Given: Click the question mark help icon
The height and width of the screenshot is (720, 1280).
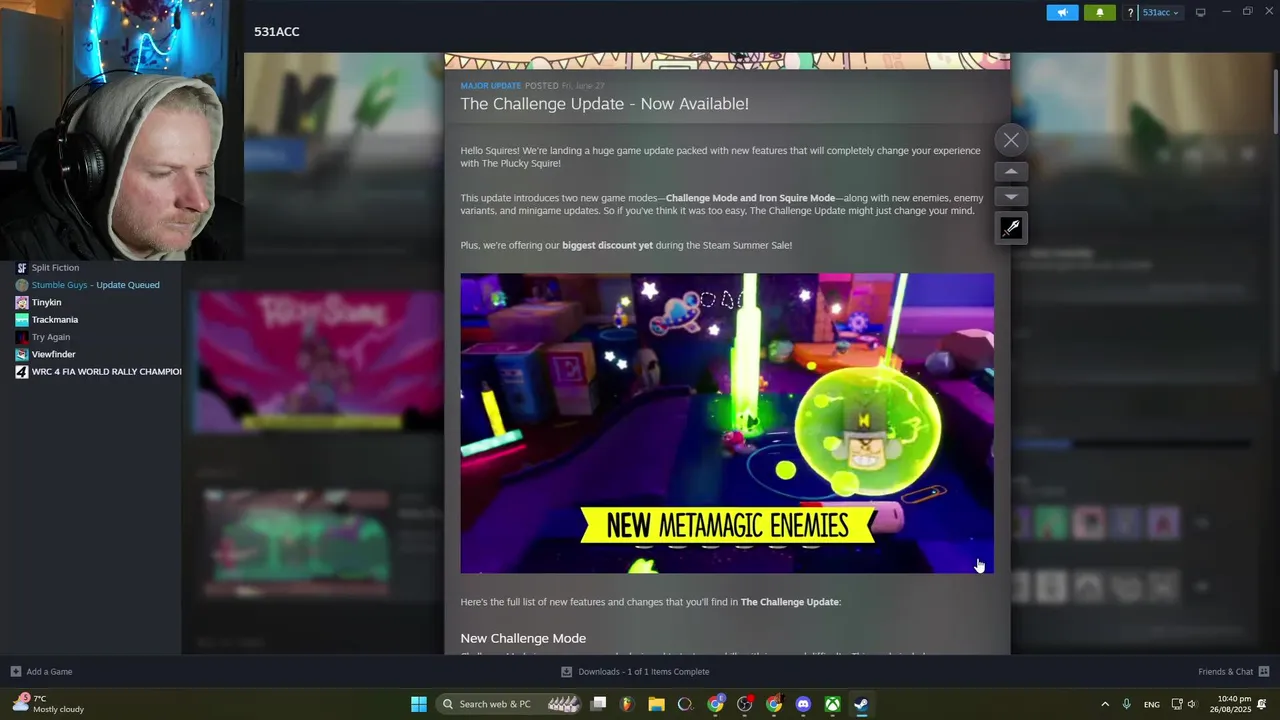Looking at the screenshot, I should click(1130, 13).
